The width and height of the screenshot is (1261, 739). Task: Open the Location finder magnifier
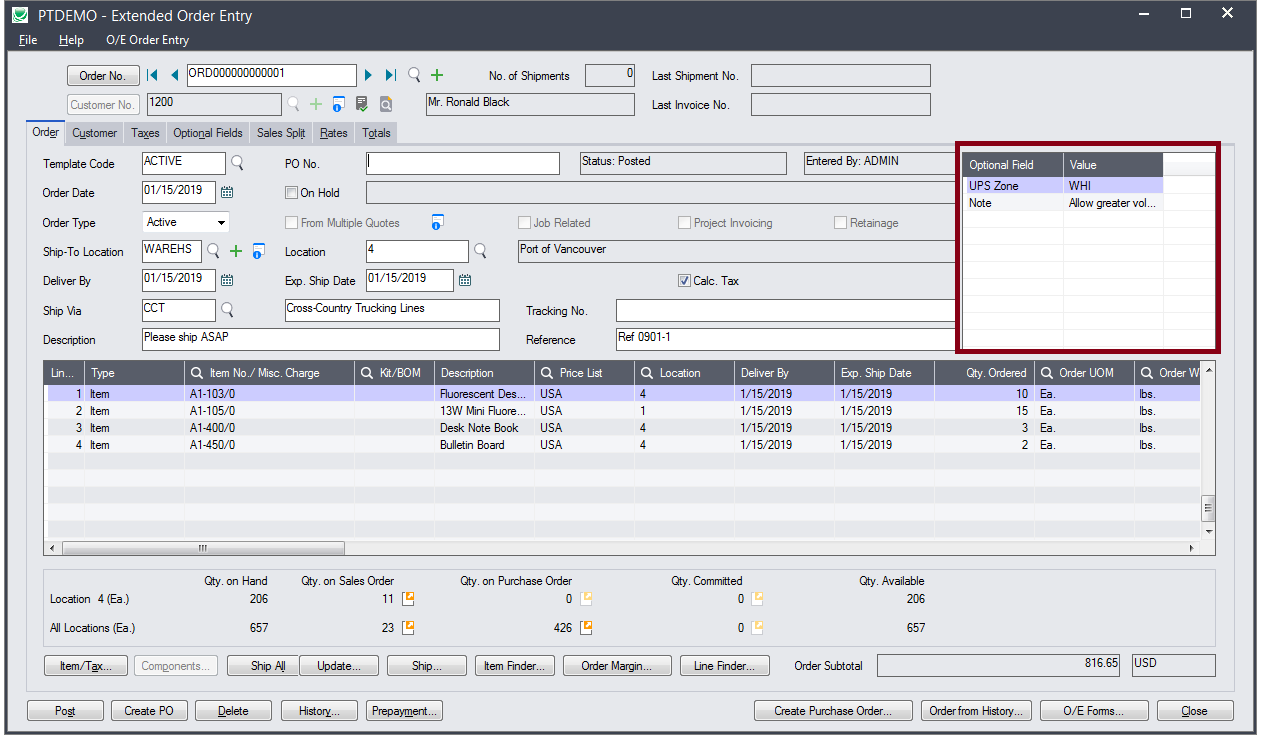(x=480, y=251)
